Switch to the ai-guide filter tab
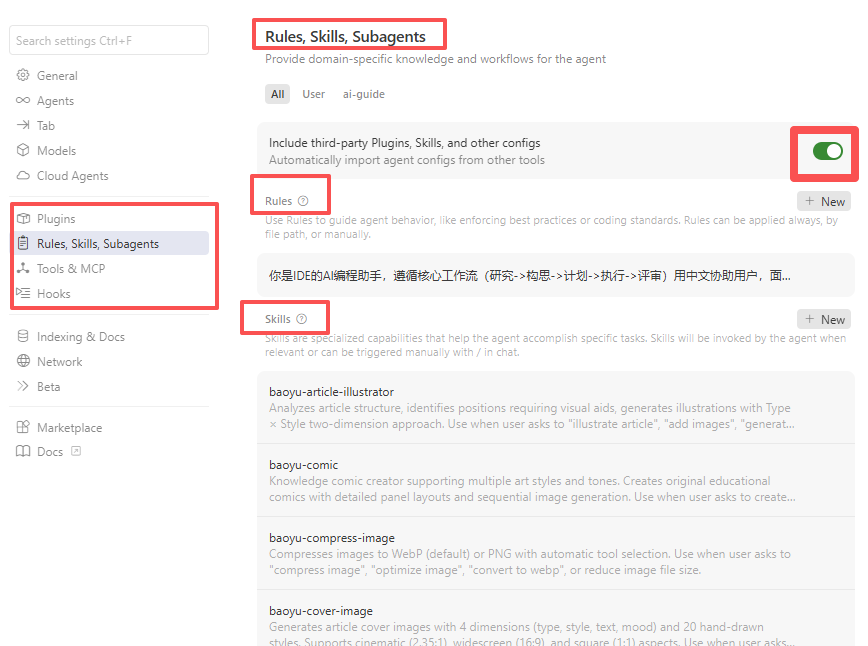This screenshot has width=868, height=646. [x=364, y=94]
